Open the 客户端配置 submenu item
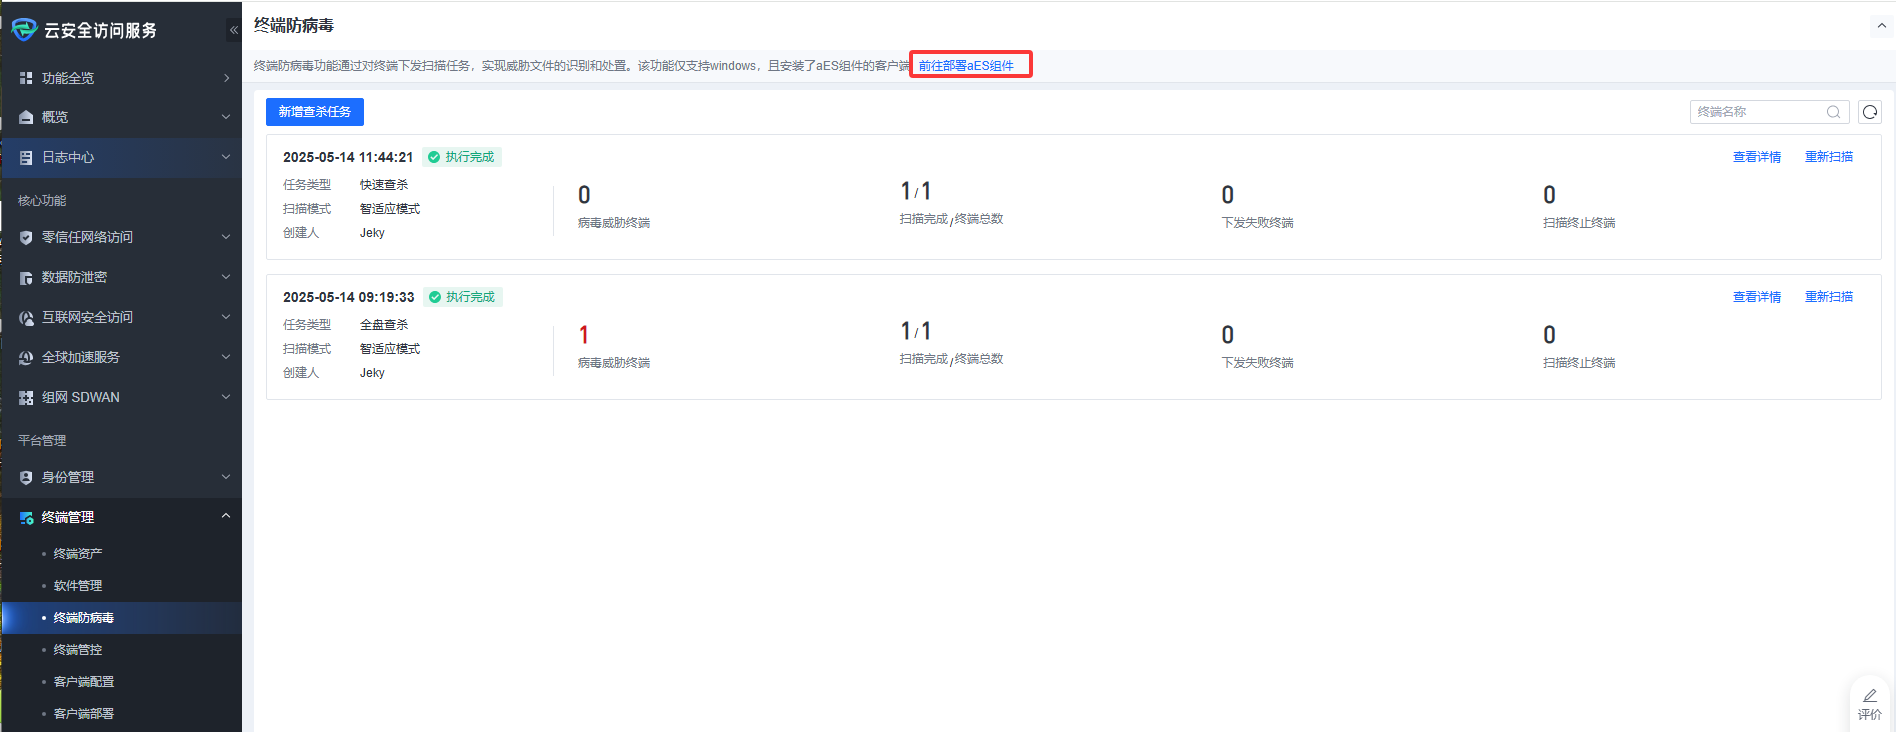 [x=84, y=682]
